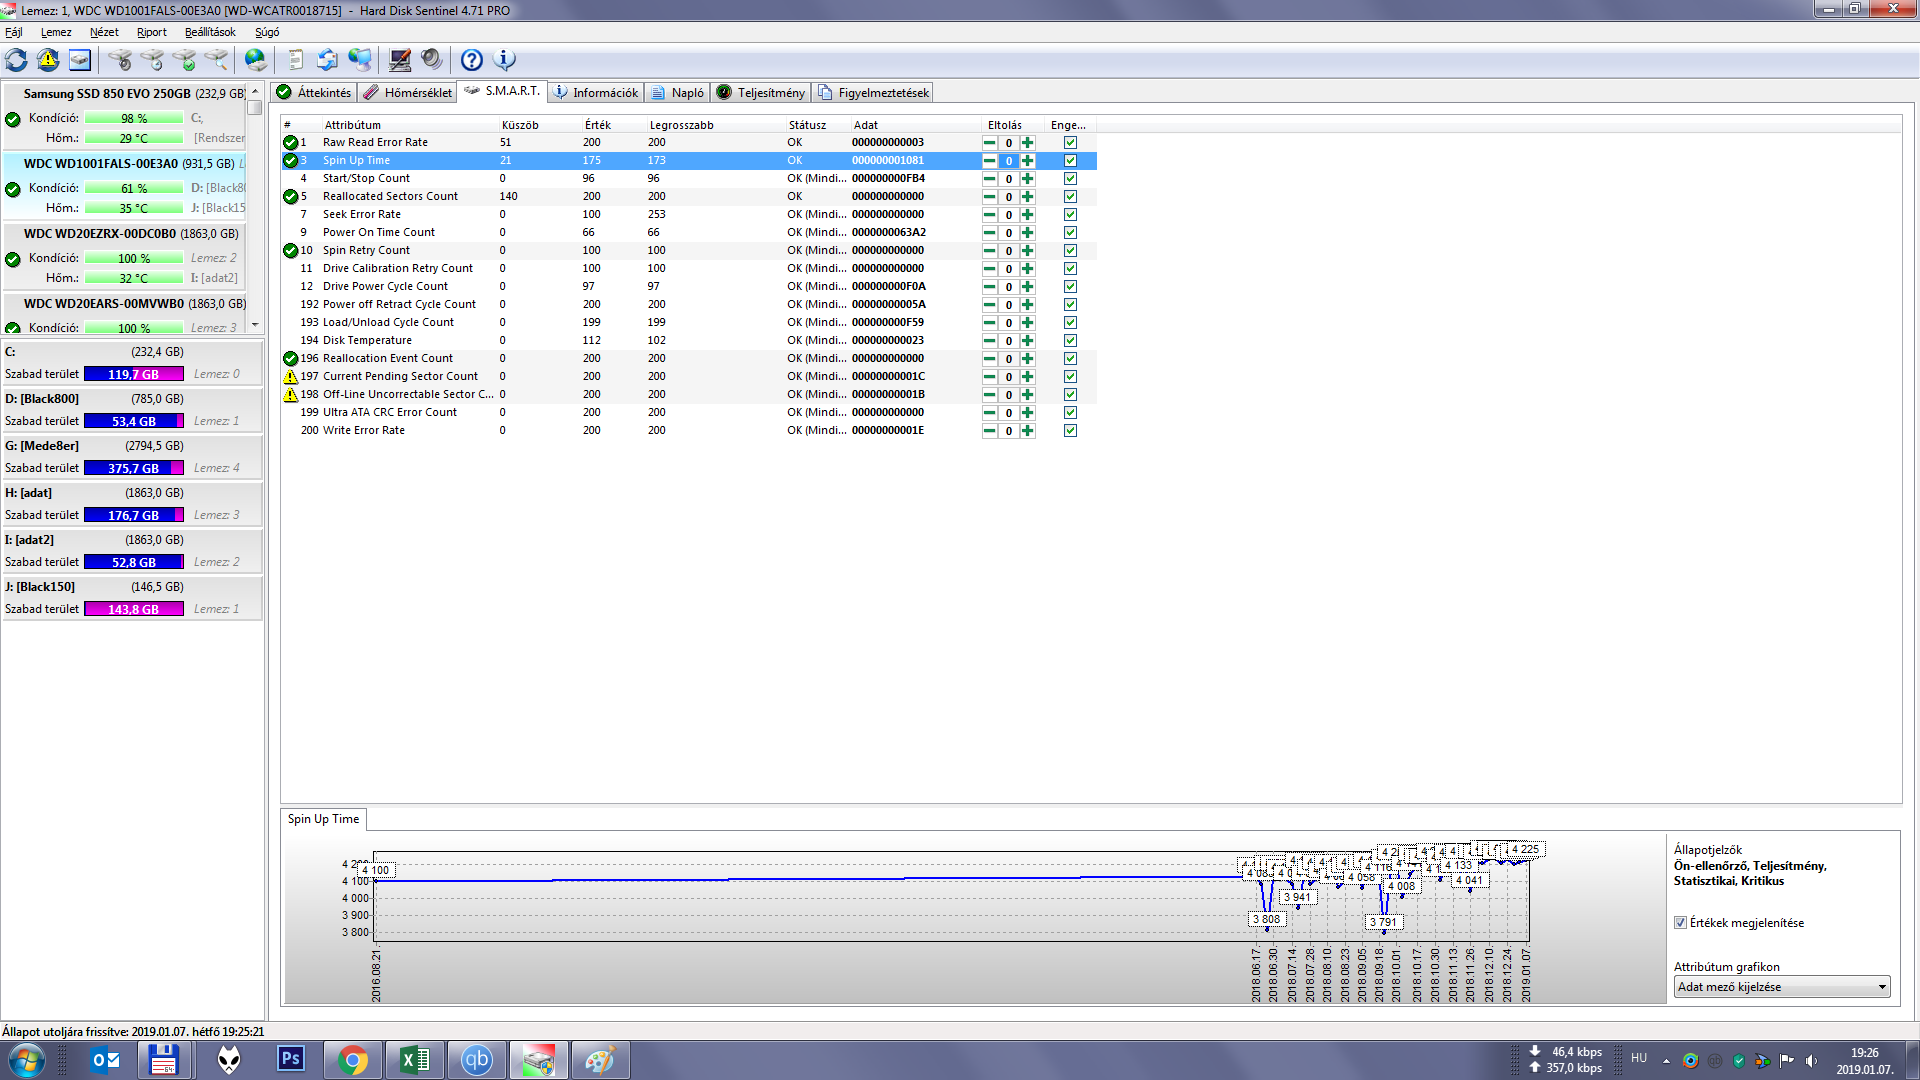Image resolution: width=1920 pixels, height=1080 pixels.
Task: Increase offset for Current Pending Sector Count
Action: click(x=1027, y=377)
